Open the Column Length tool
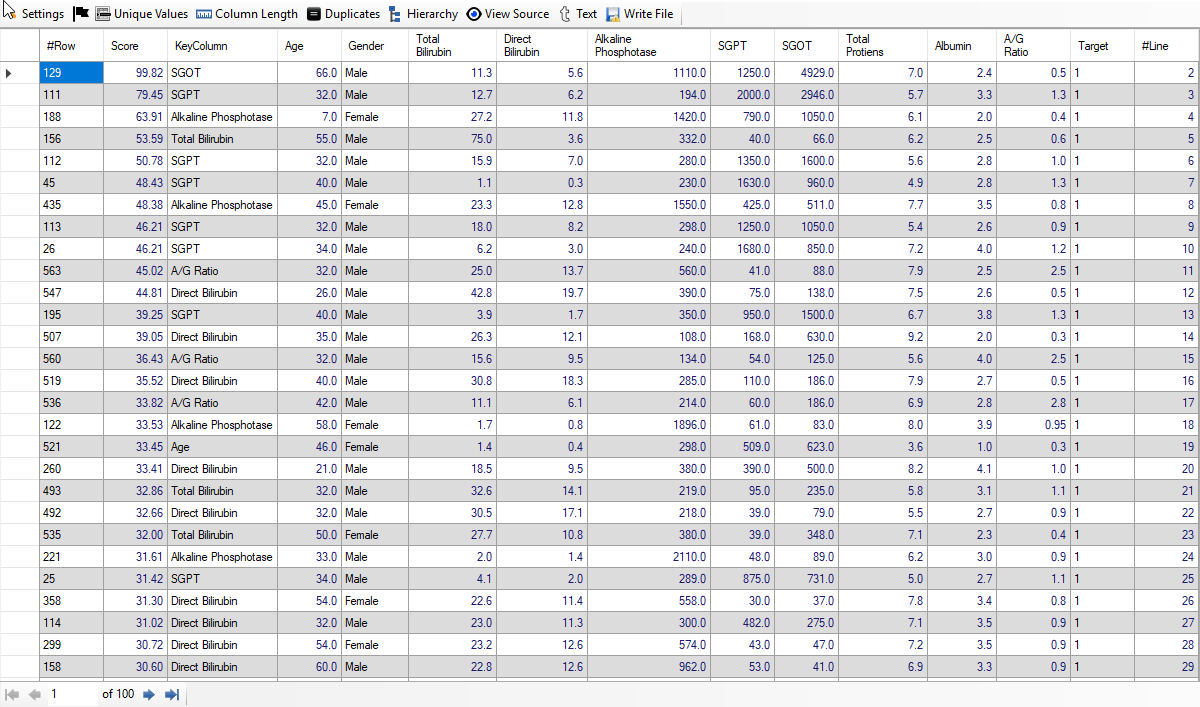1200x707 pixels. (x=204, y=14)
